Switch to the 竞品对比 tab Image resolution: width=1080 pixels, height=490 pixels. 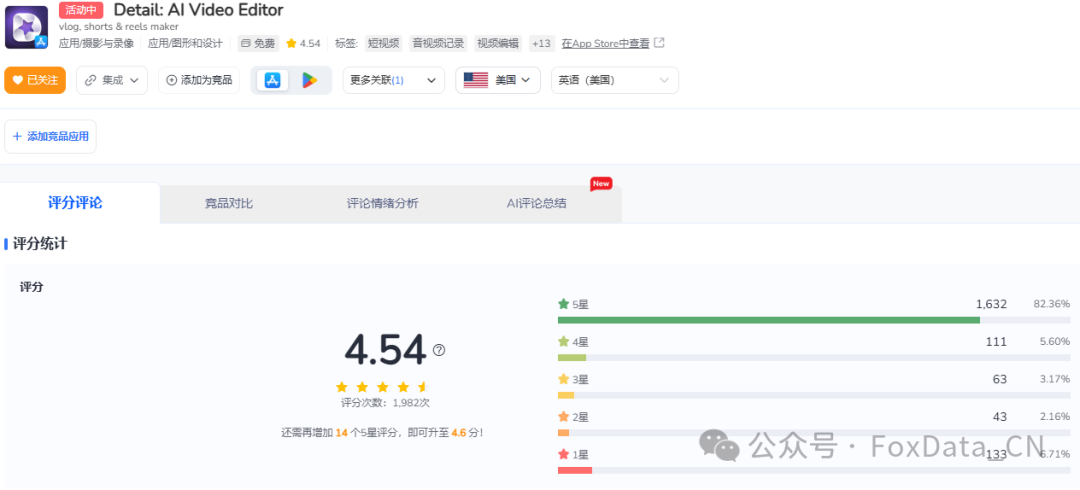click(229, 203)
